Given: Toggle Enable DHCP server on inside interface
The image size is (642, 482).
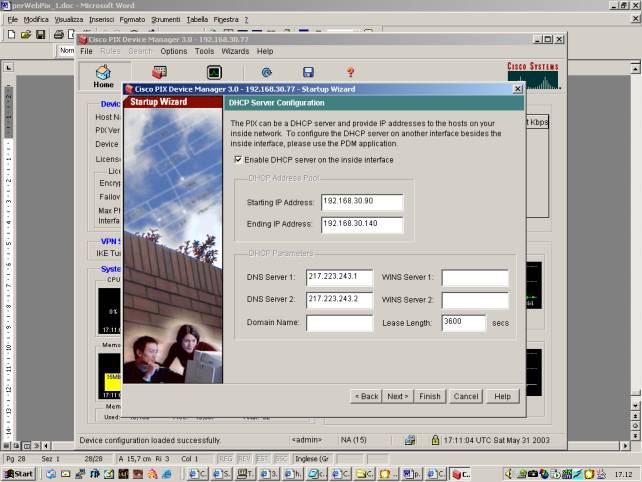Looking at the screenshot, I should 238,159.
